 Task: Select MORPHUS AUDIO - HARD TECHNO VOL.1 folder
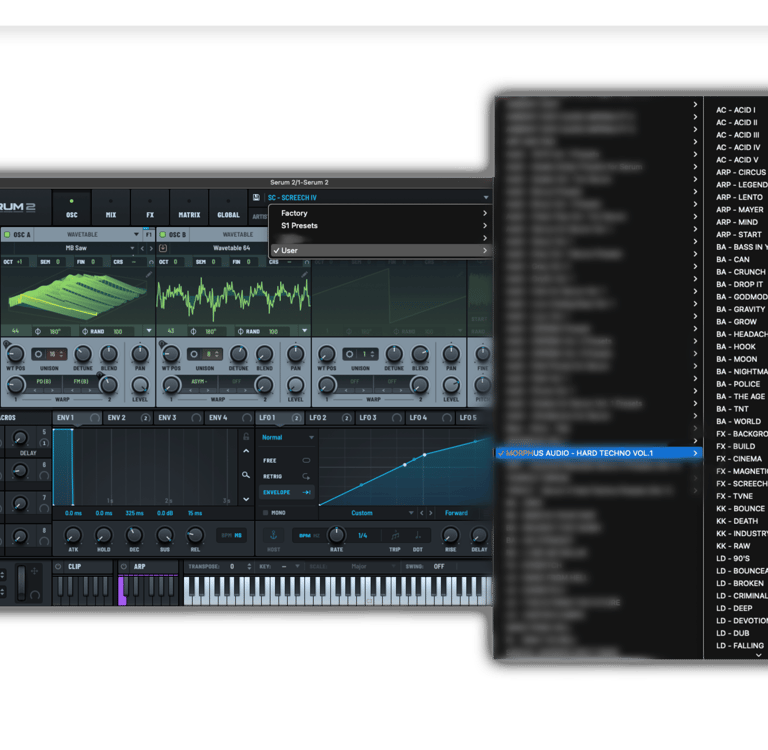coord(599,453)
